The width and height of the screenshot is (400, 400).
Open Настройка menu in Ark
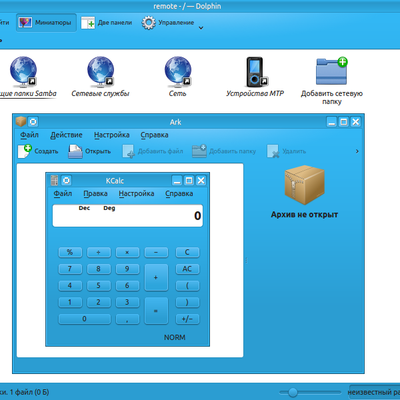click(x=112, y=135)
